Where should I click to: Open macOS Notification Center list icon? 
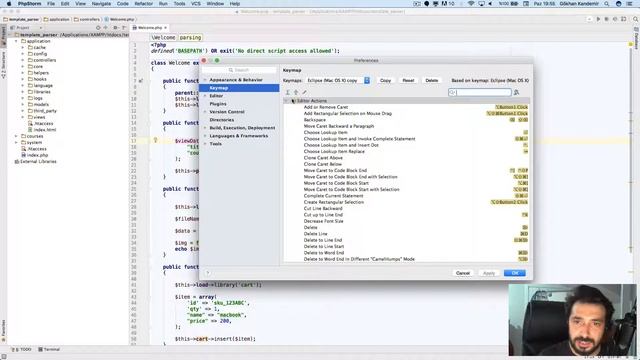pyautogui.click(x=629, y=4)
